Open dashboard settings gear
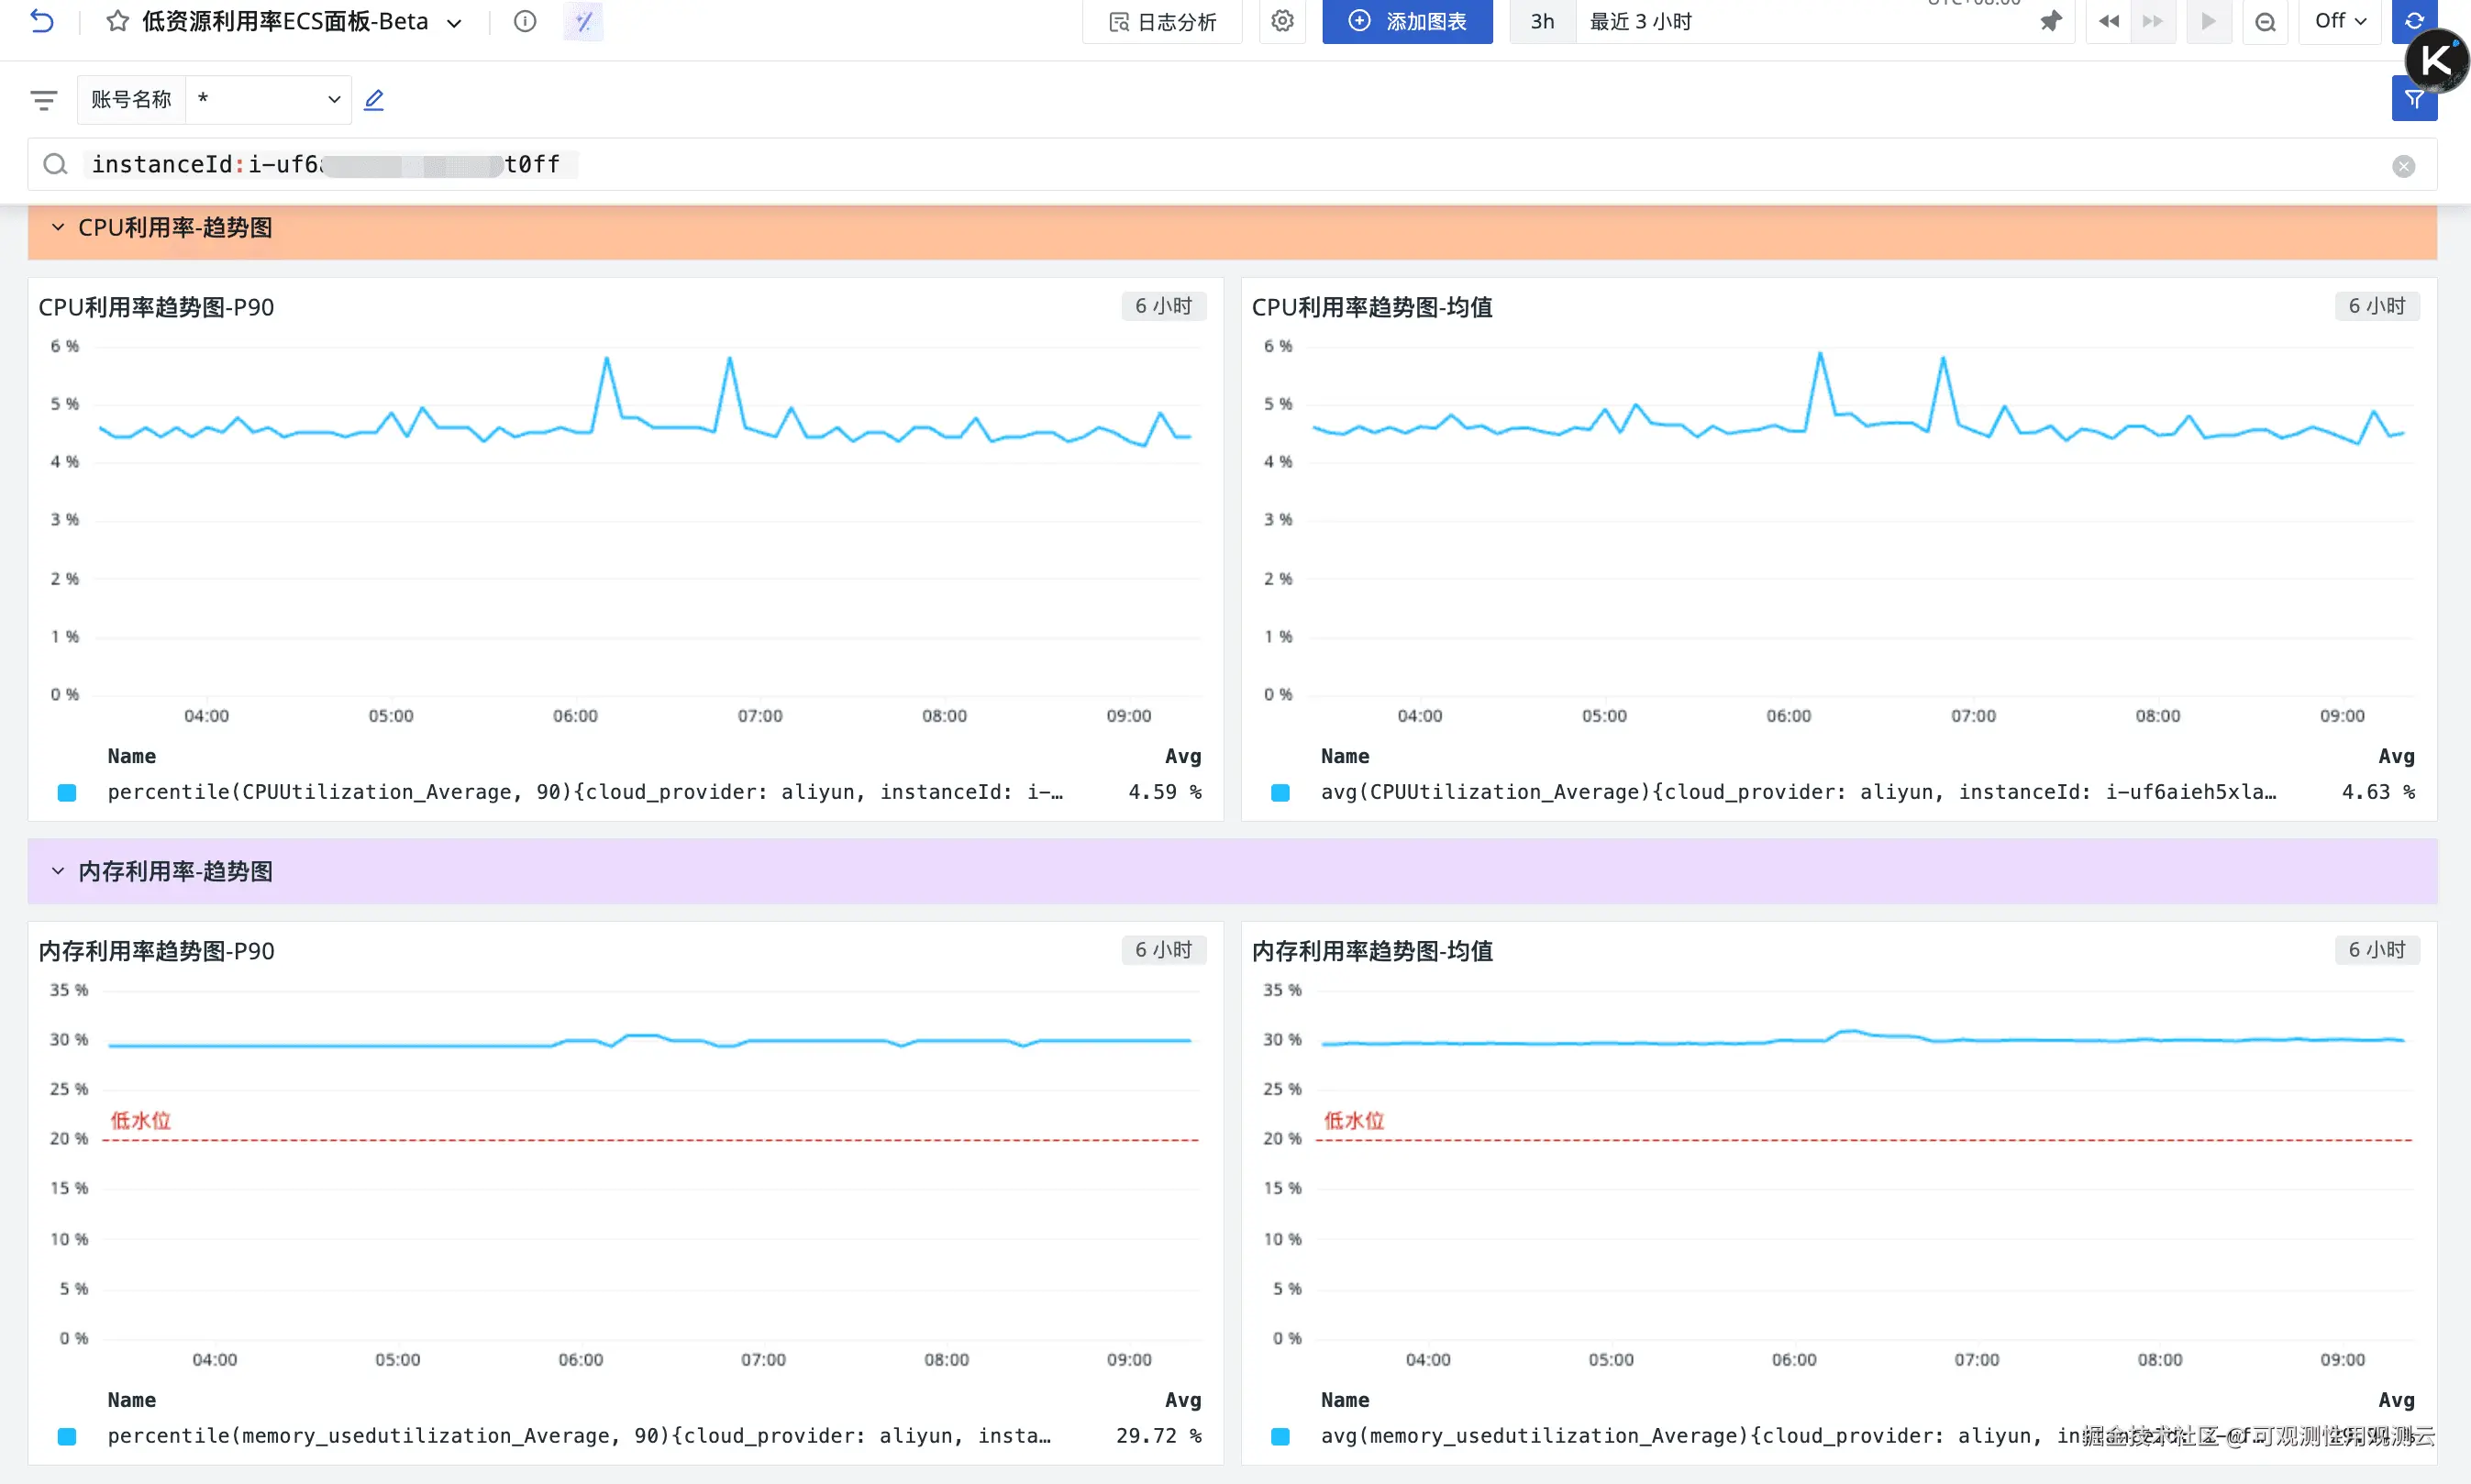Image resolution: width=2471 pixels, height=1484 pixels. click(1283, 21)
